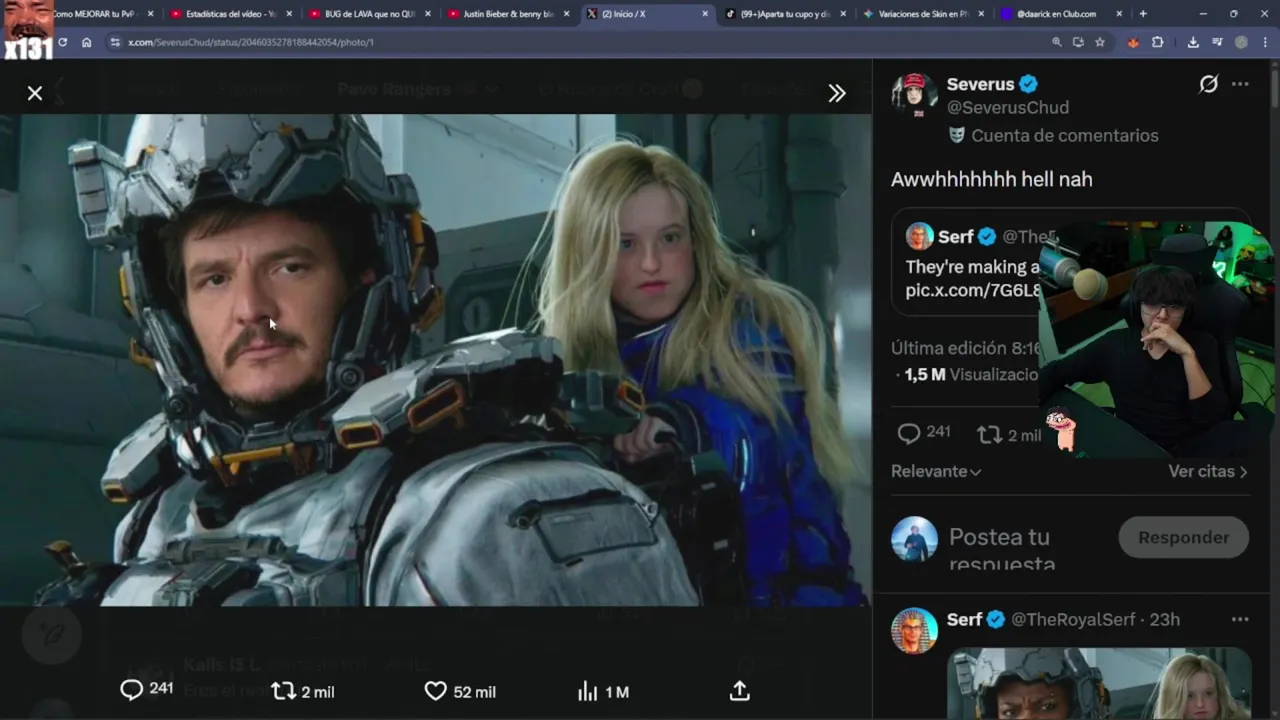Image resolution: width=1280 pixels, height=720 pixels.
Task: Click the address bar URL
Action: click(x=251, y=42)
